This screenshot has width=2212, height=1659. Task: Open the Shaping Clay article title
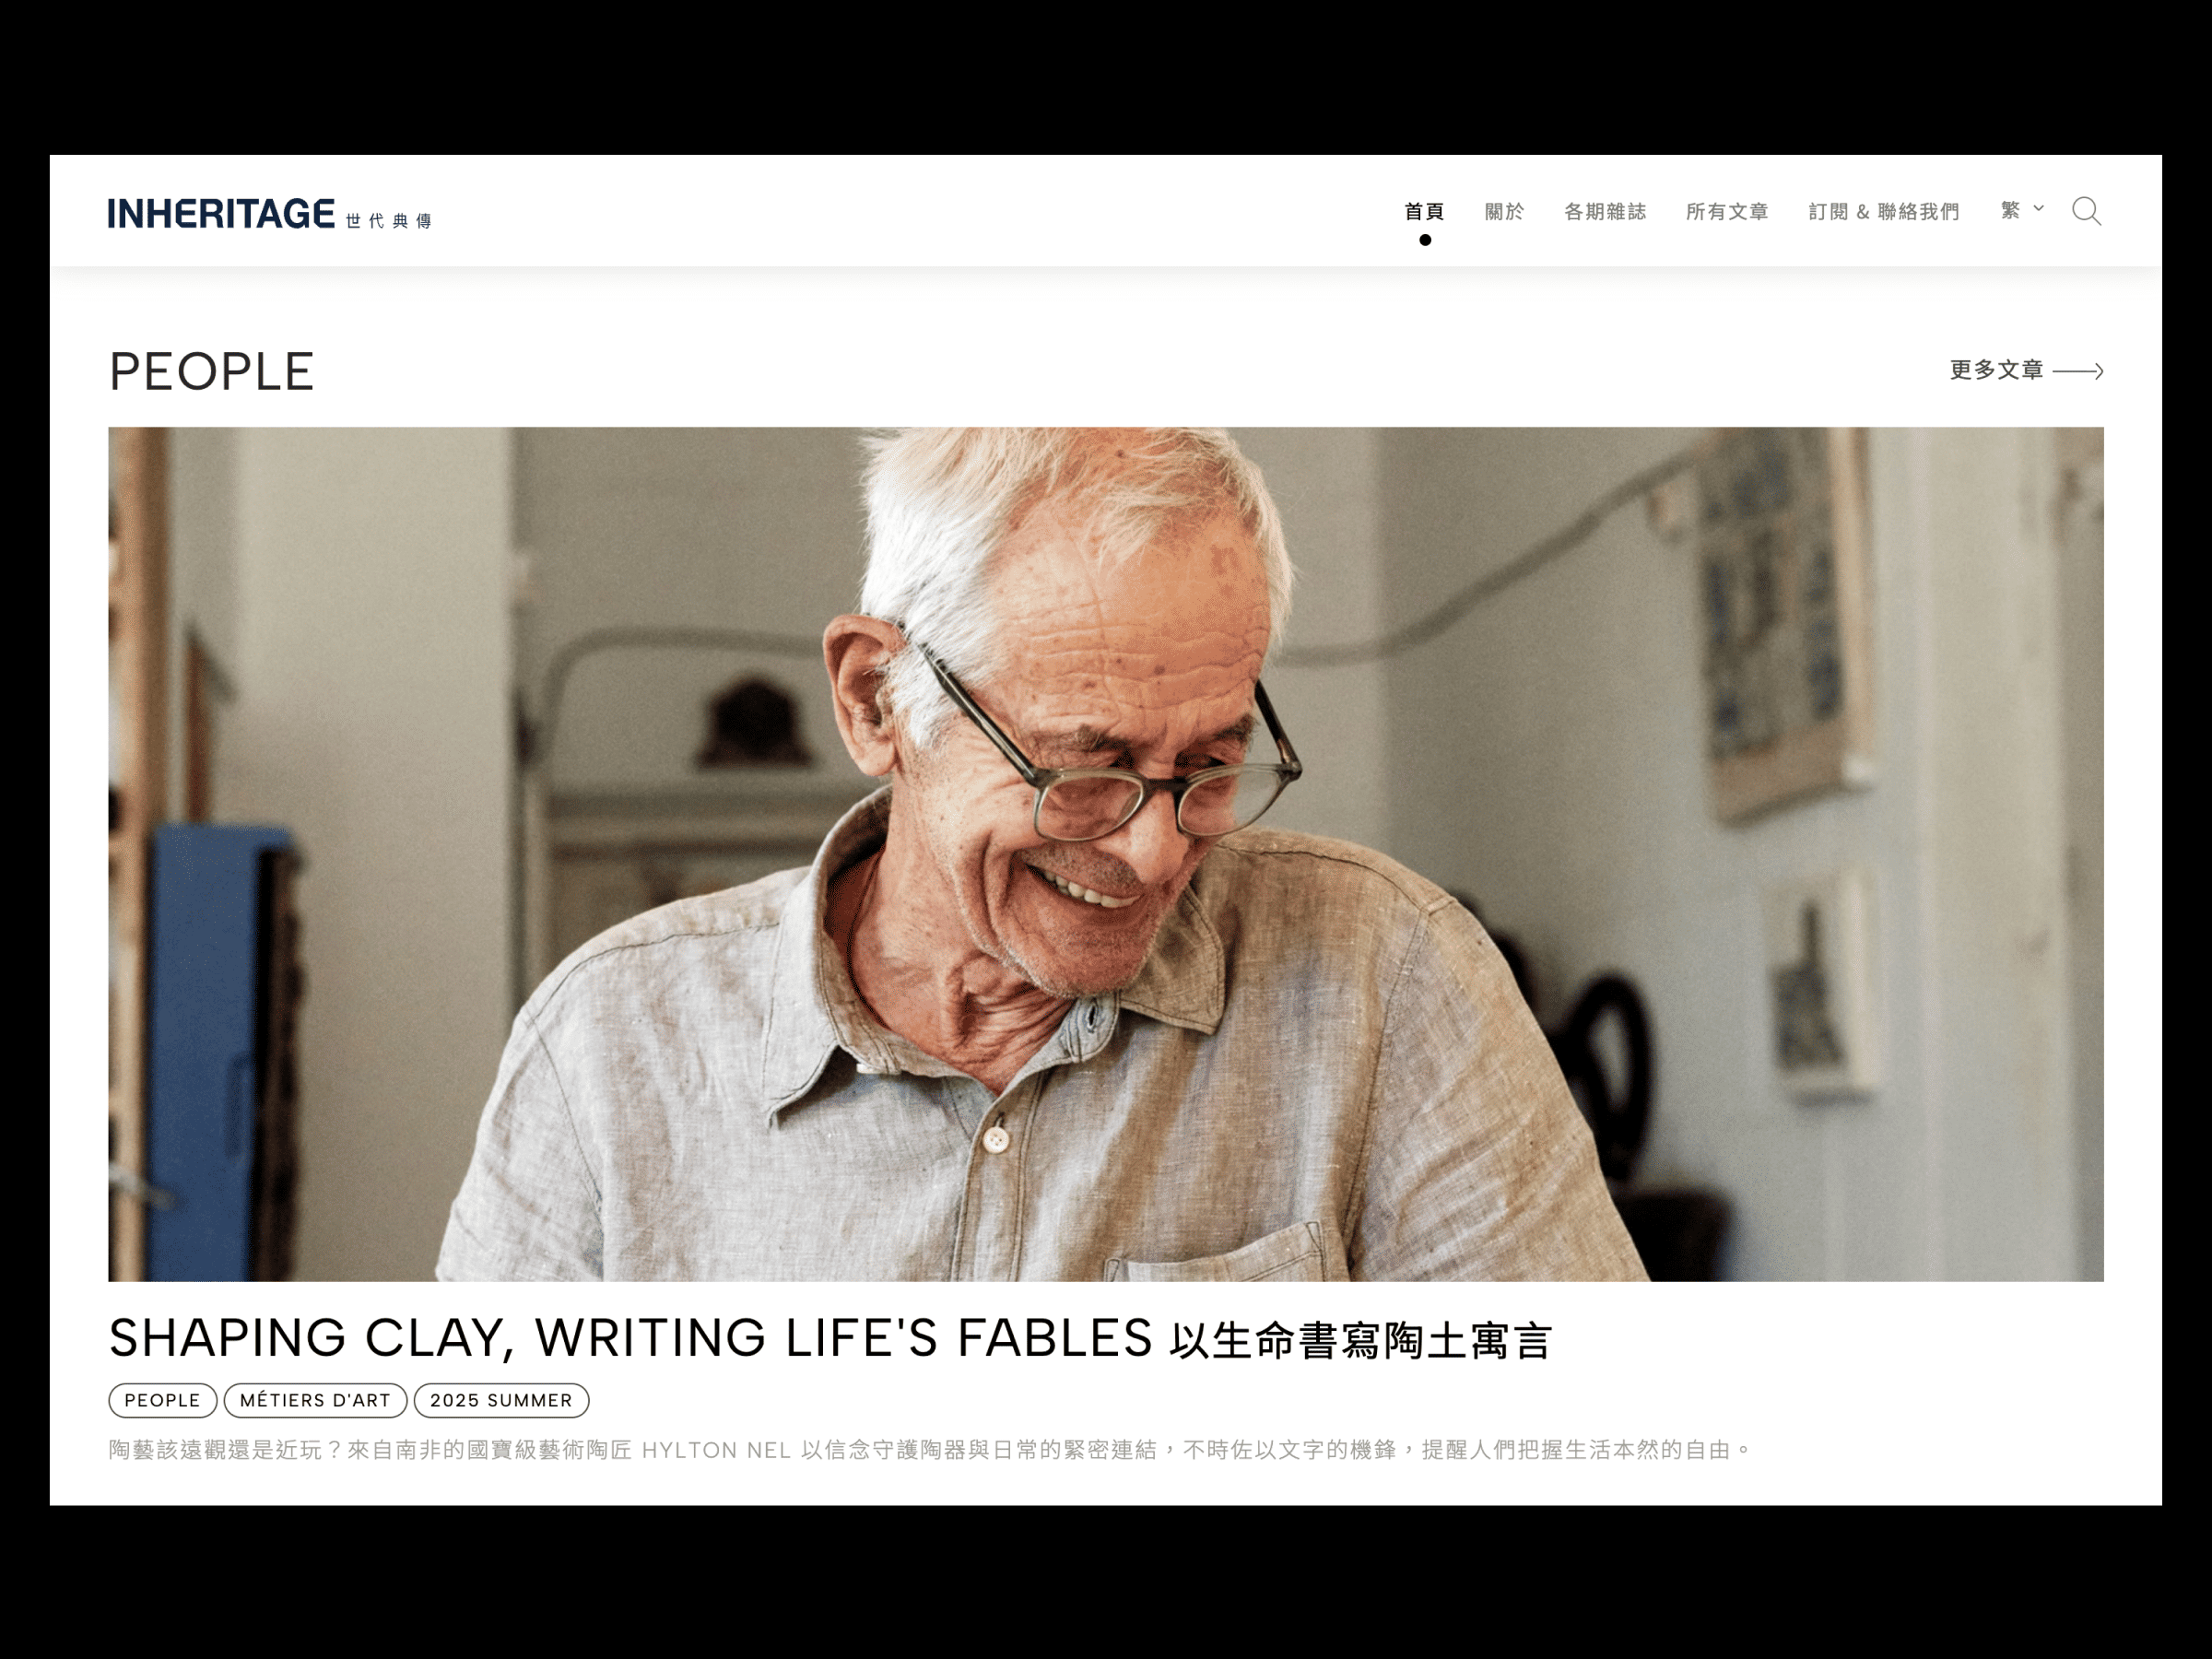point(830,1338)
